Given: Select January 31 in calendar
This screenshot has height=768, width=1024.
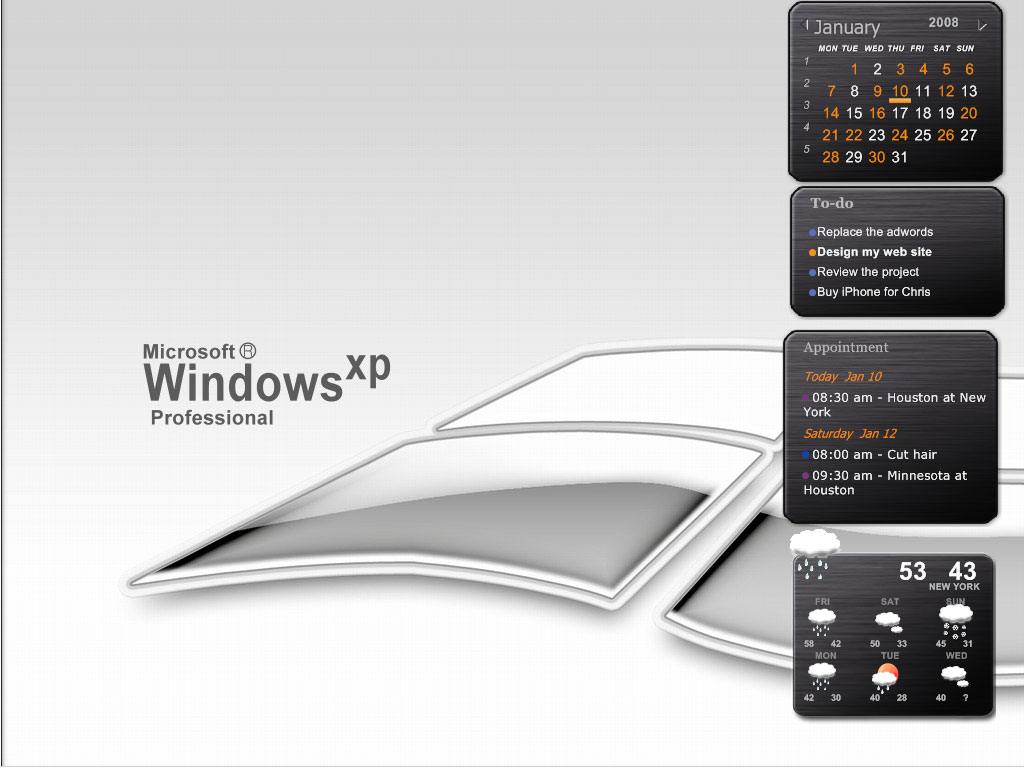Looking at the screenshot, I should [x=899, y=157].
